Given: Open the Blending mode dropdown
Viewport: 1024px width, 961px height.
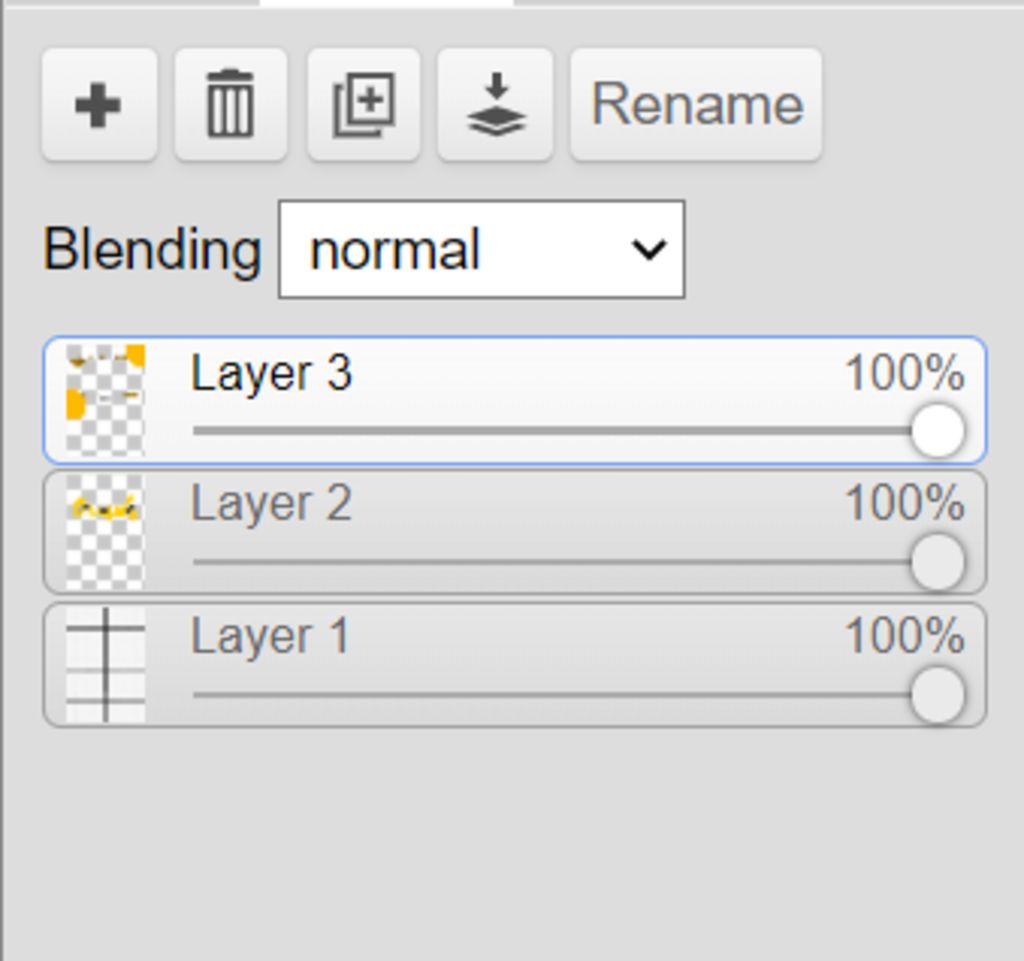Looking at the screenshot, I should click(482, 249).
